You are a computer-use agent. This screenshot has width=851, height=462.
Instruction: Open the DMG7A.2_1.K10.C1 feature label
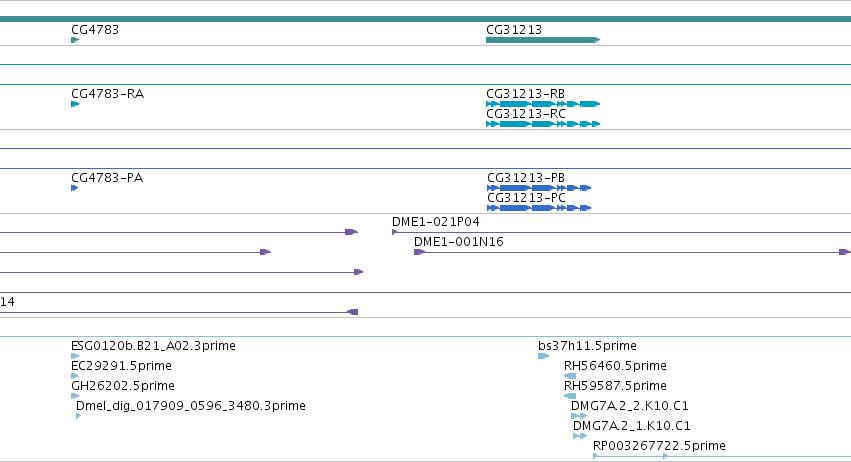tap(632, 426)
